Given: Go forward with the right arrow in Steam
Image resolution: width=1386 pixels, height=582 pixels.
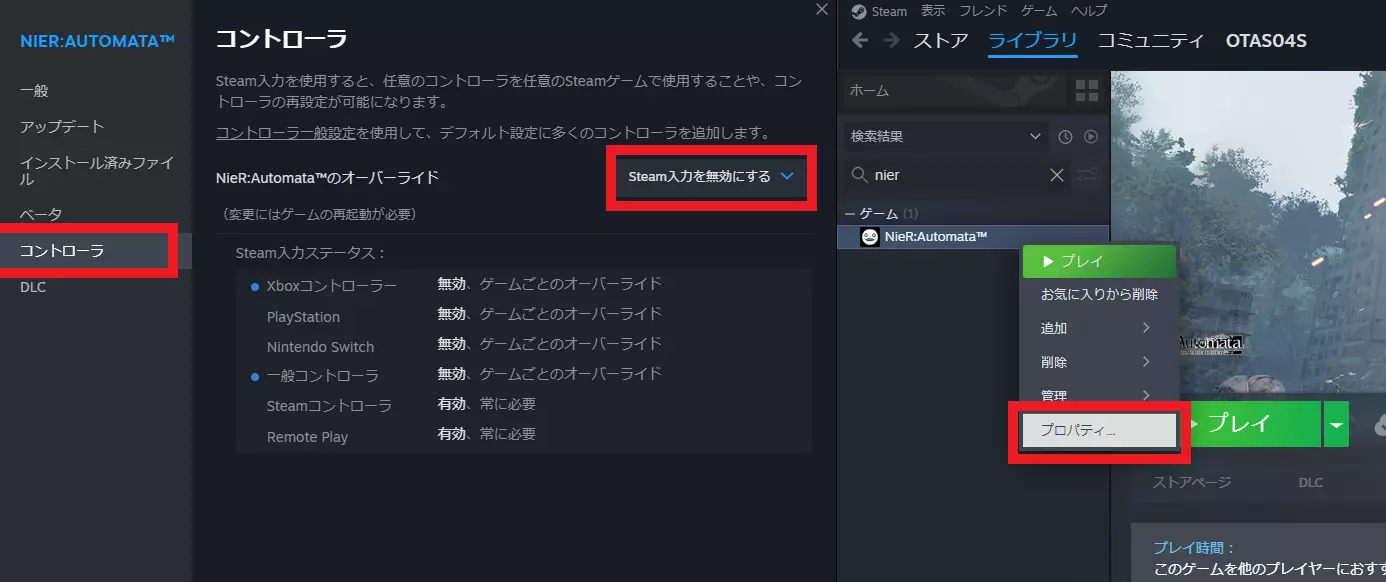Looking at the screenshot, I should point(892,41).
